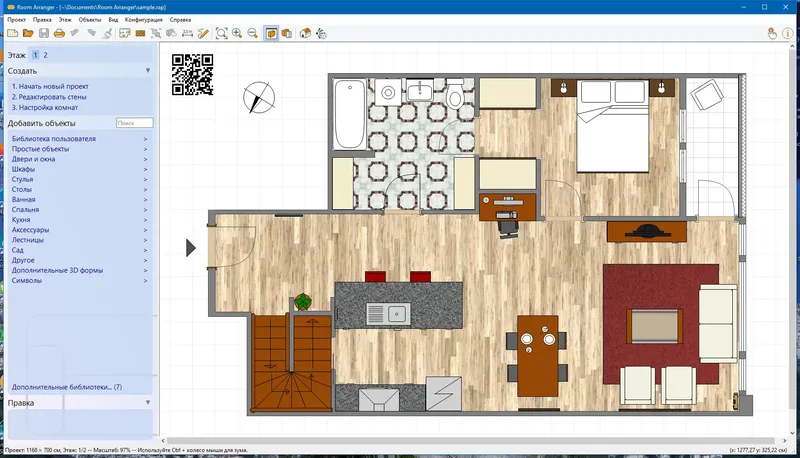Click the room walls editing icon
Screen dimensions: 800x458
[124, 34]
